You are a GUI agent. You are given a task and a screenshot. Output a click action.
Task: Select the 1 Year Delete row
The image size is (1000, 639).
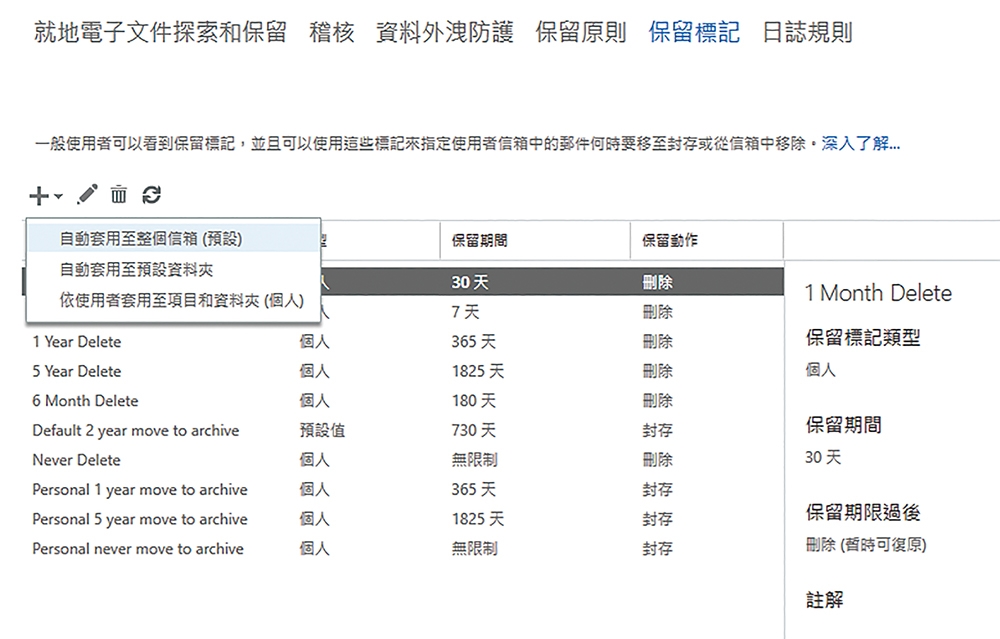pyautogui.click(x=77, y=342)
